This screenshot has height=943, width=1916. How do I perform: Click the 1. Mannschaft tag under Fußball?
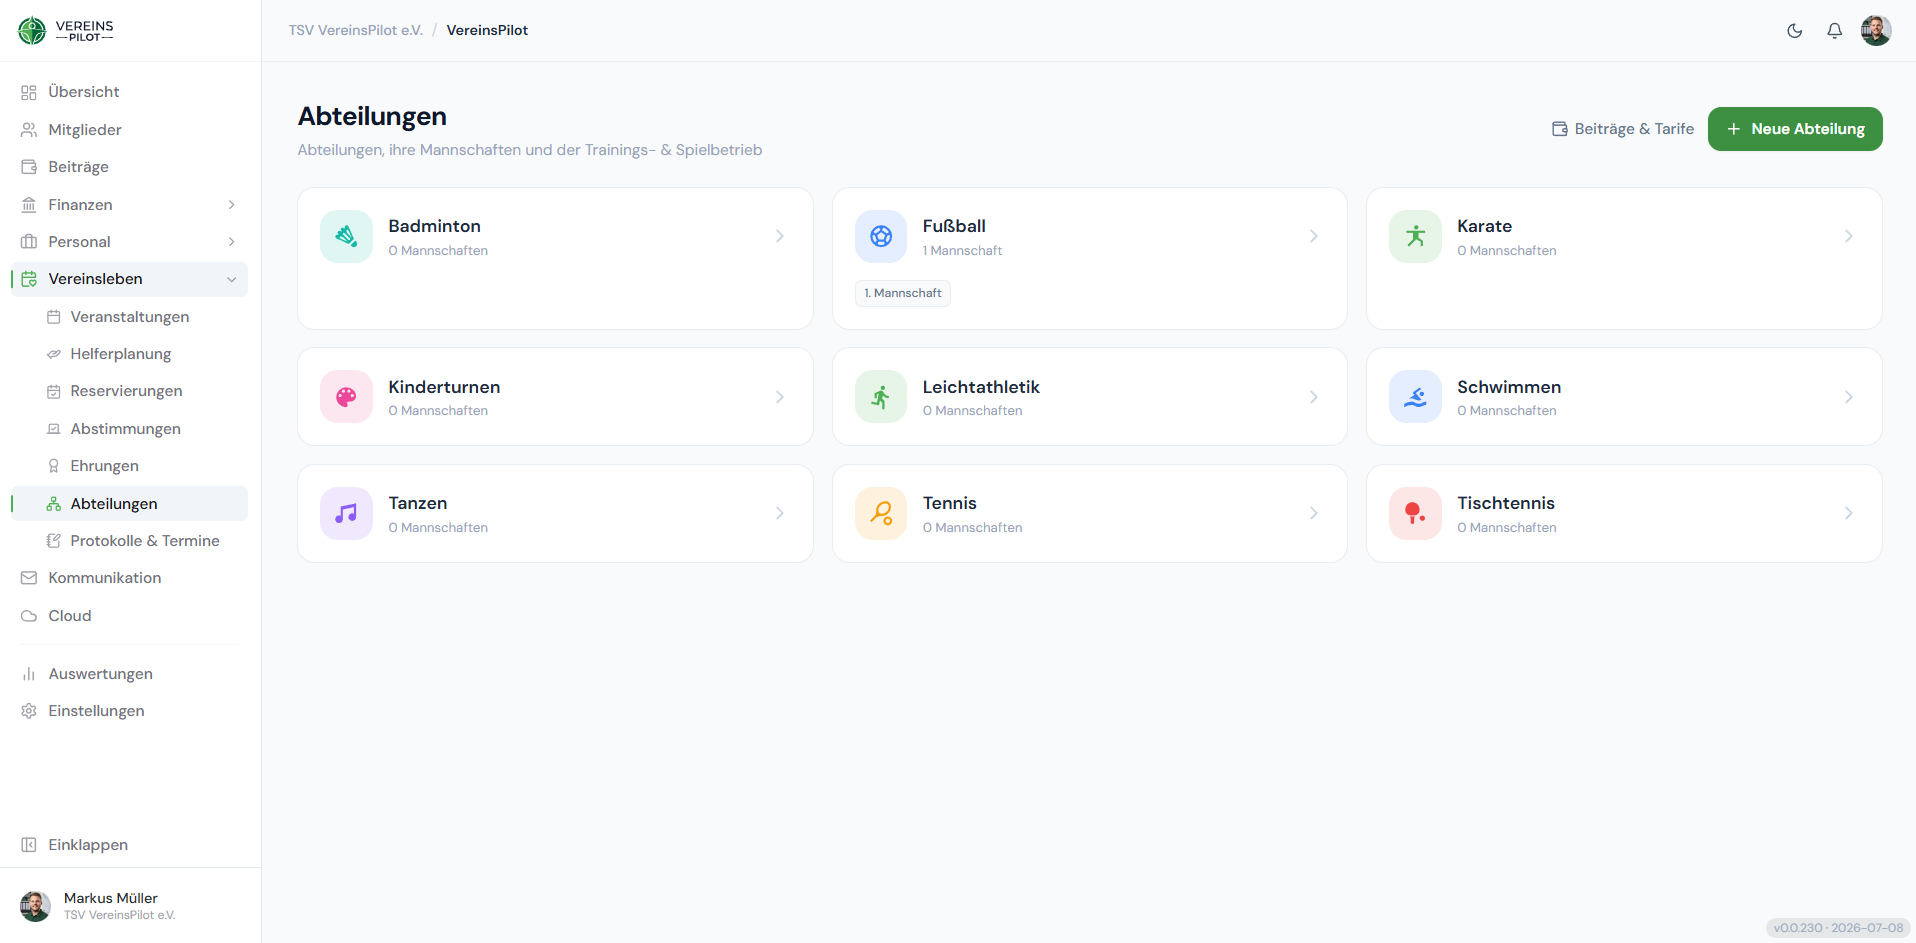point(903,293)
